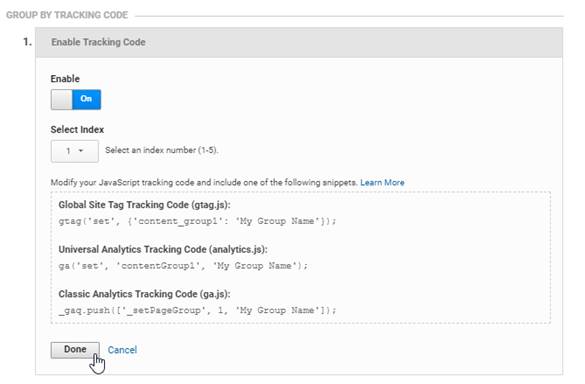Click the index number hint text
Screen dimensions: 585x384
(x=162, y=150)
